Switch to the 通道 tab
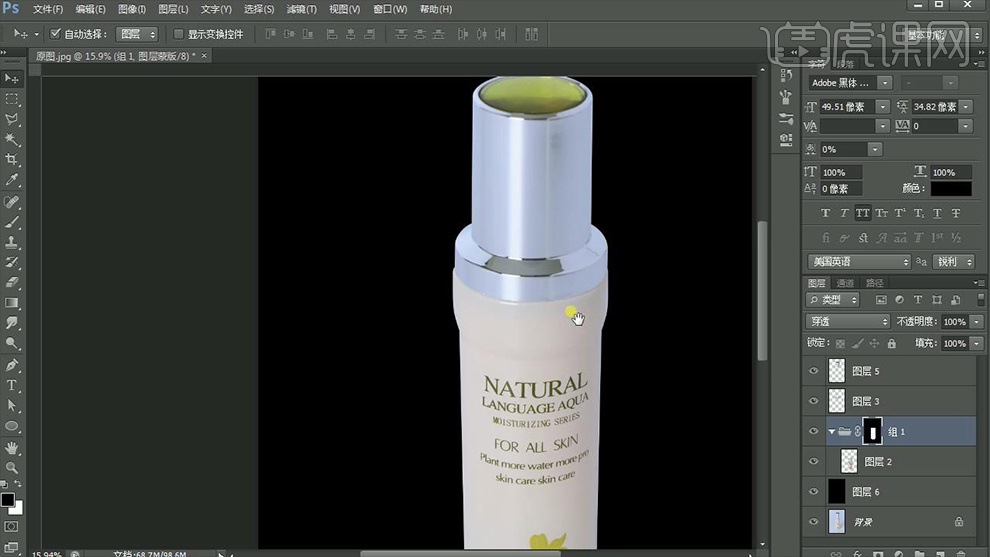 (x=845, y=283)
